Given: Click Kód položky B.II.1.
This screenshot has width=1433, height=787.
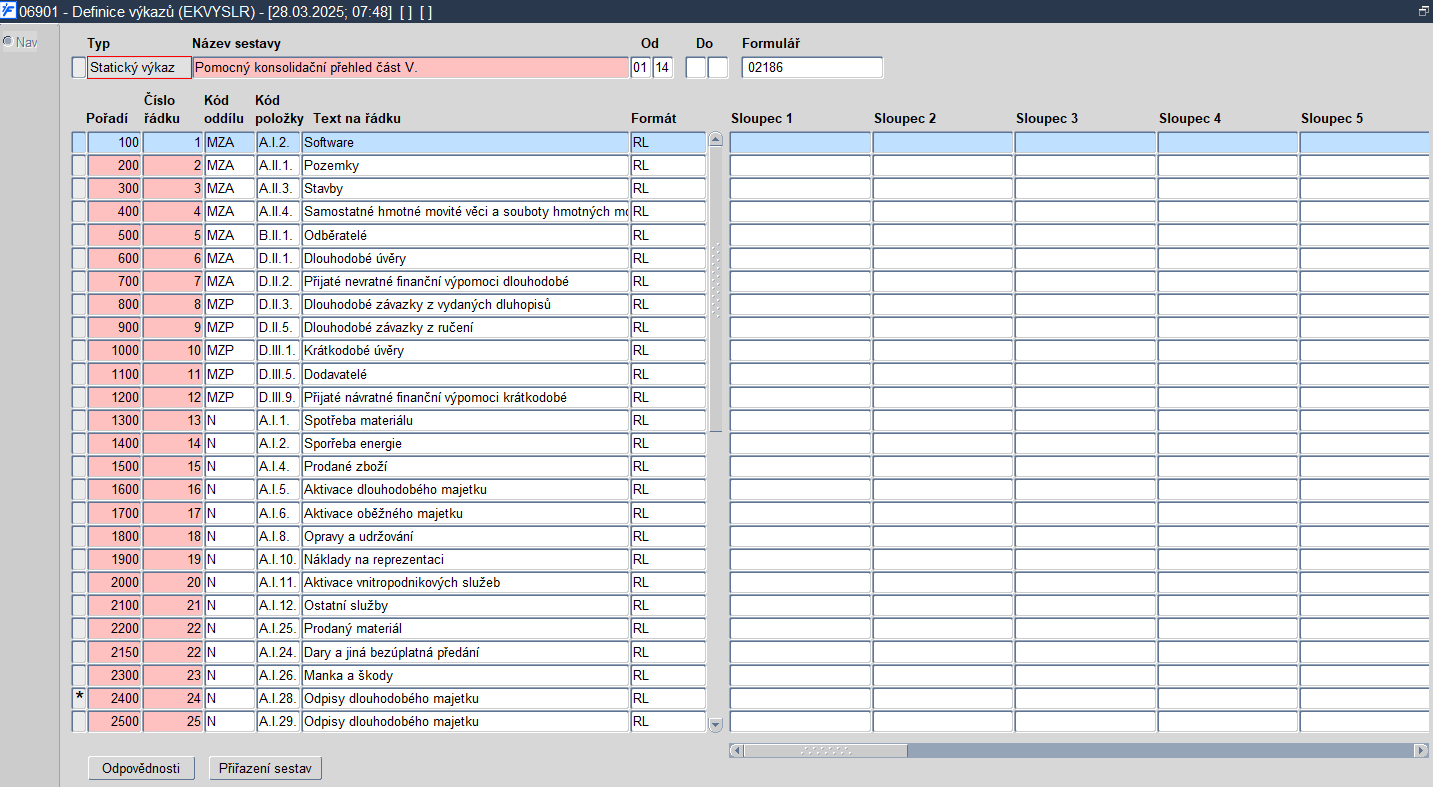Looking at the screenshot, I should coord(279,235).
